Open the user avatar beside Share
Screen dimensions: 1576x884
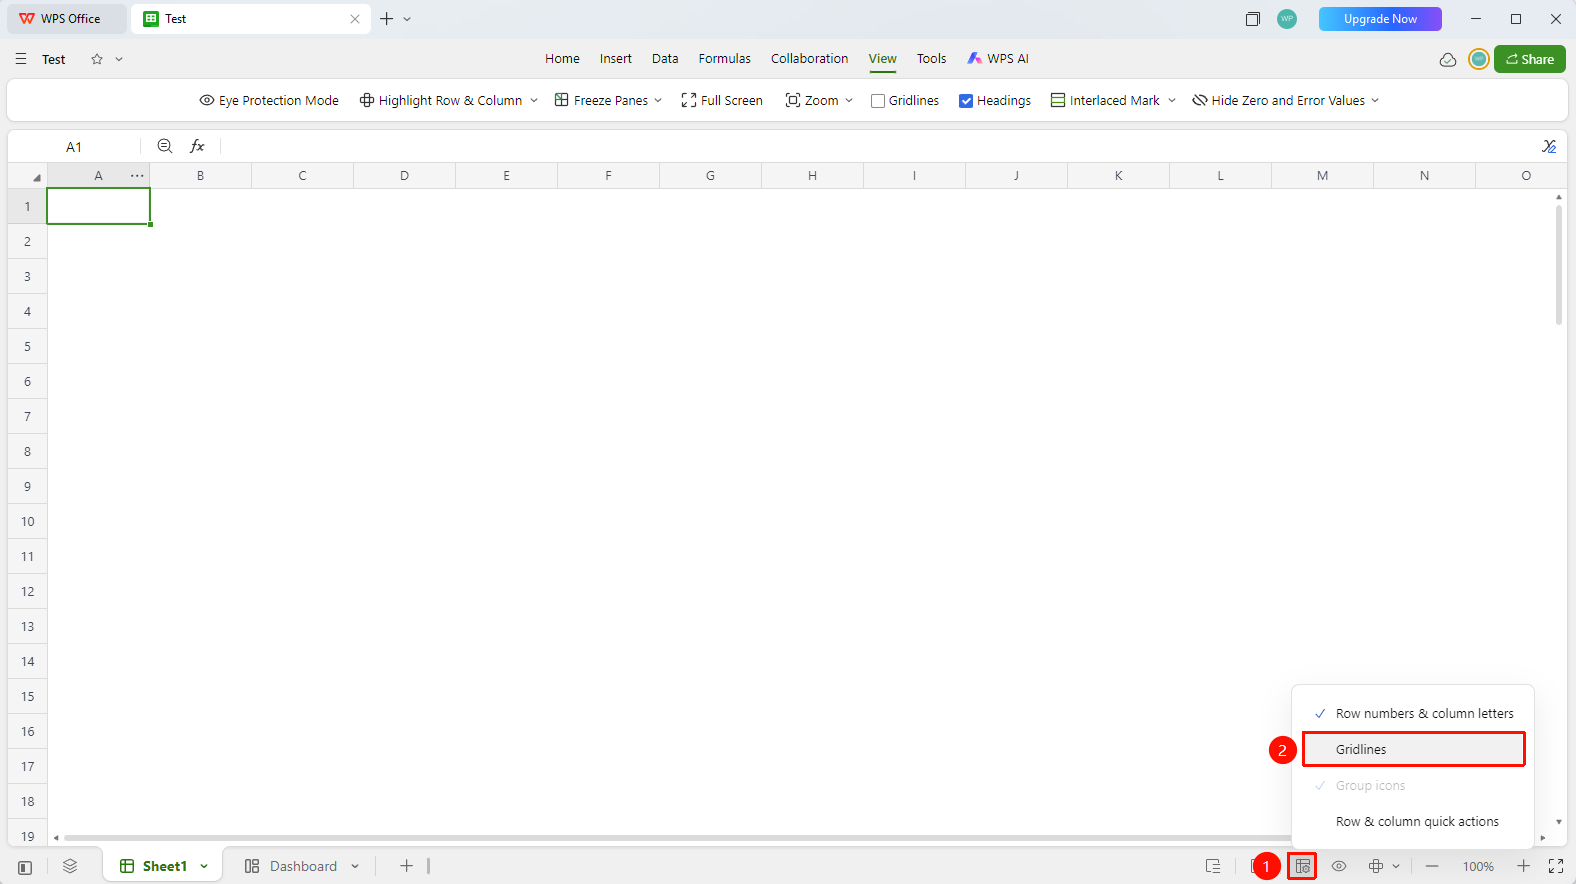1478,59
